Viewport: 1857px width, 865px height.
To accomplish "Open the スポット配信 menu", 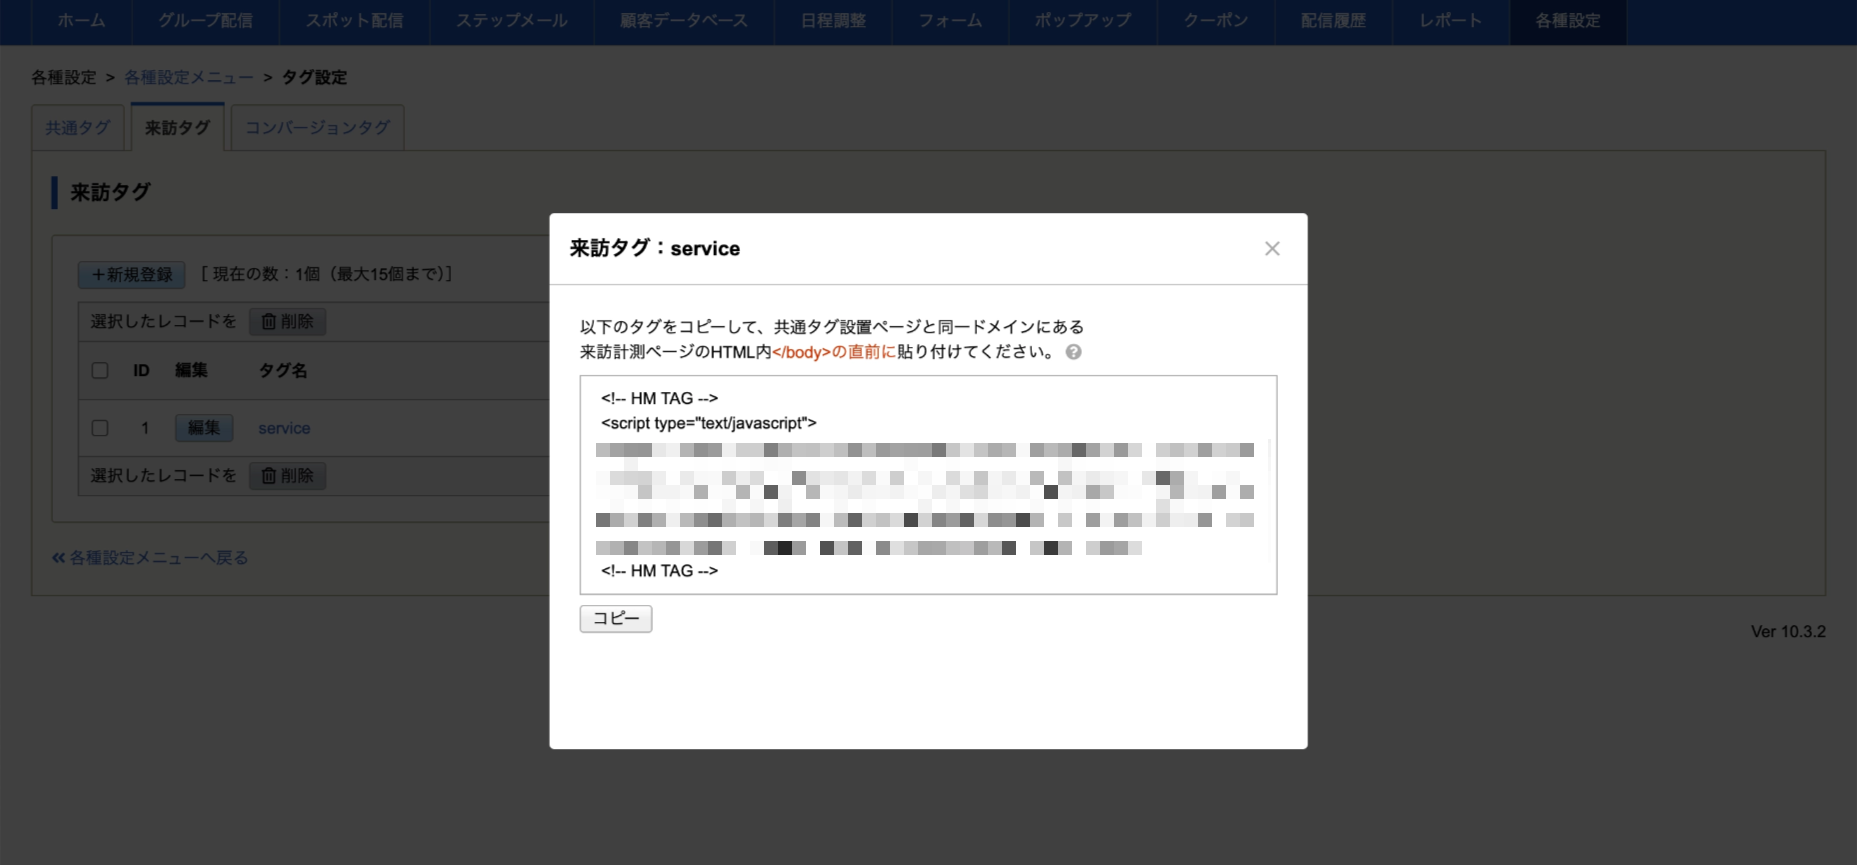I will [x=355, y=21].
